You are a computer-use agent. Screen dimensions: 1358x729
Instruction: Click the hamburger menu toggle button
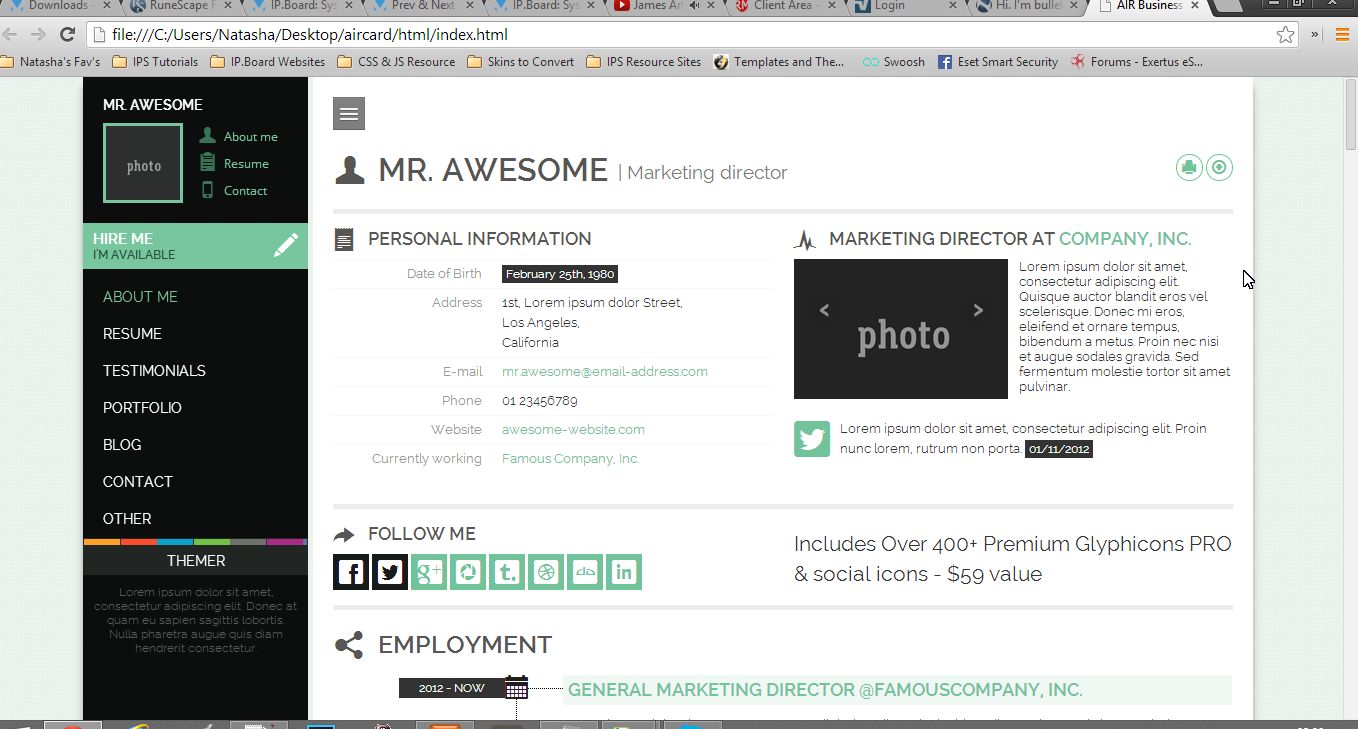[349, 114]
